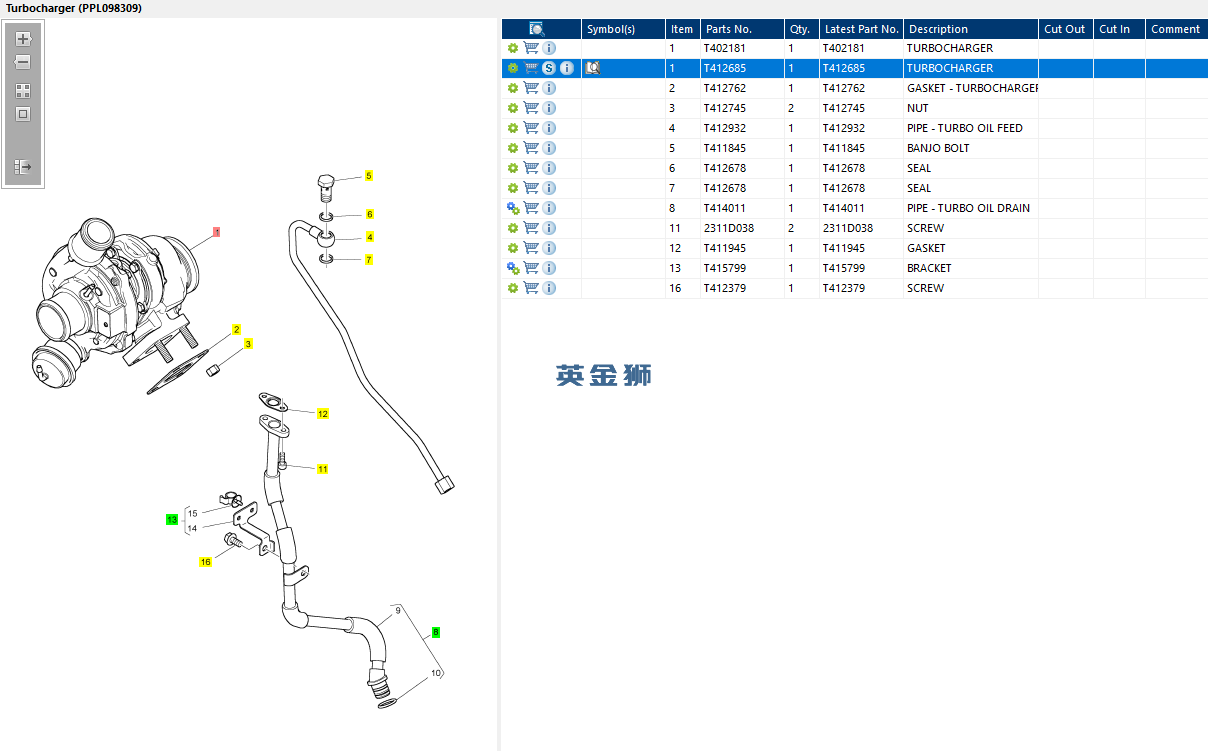
Task: Click the single square fit-view icon
Action: click(x=23, y=114)
